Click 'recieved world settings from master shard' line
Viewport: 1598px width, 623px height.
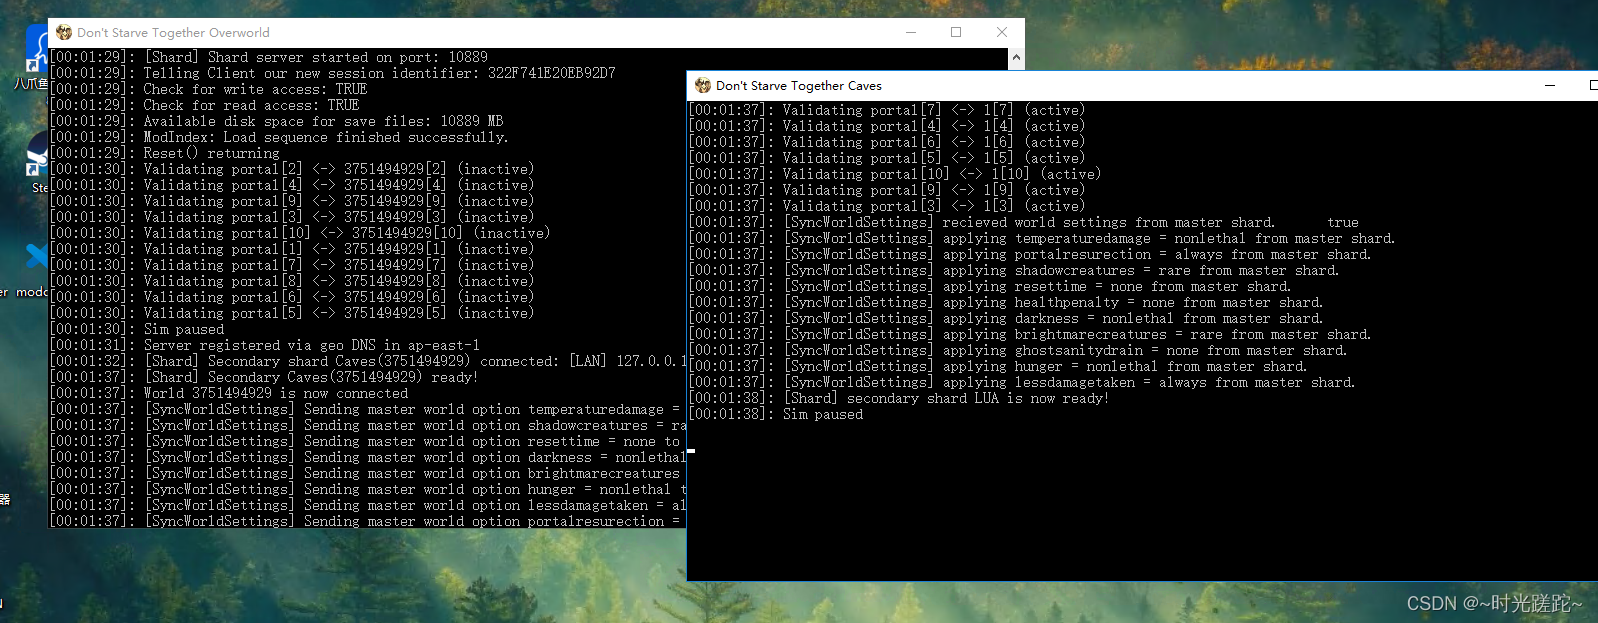1024,222
